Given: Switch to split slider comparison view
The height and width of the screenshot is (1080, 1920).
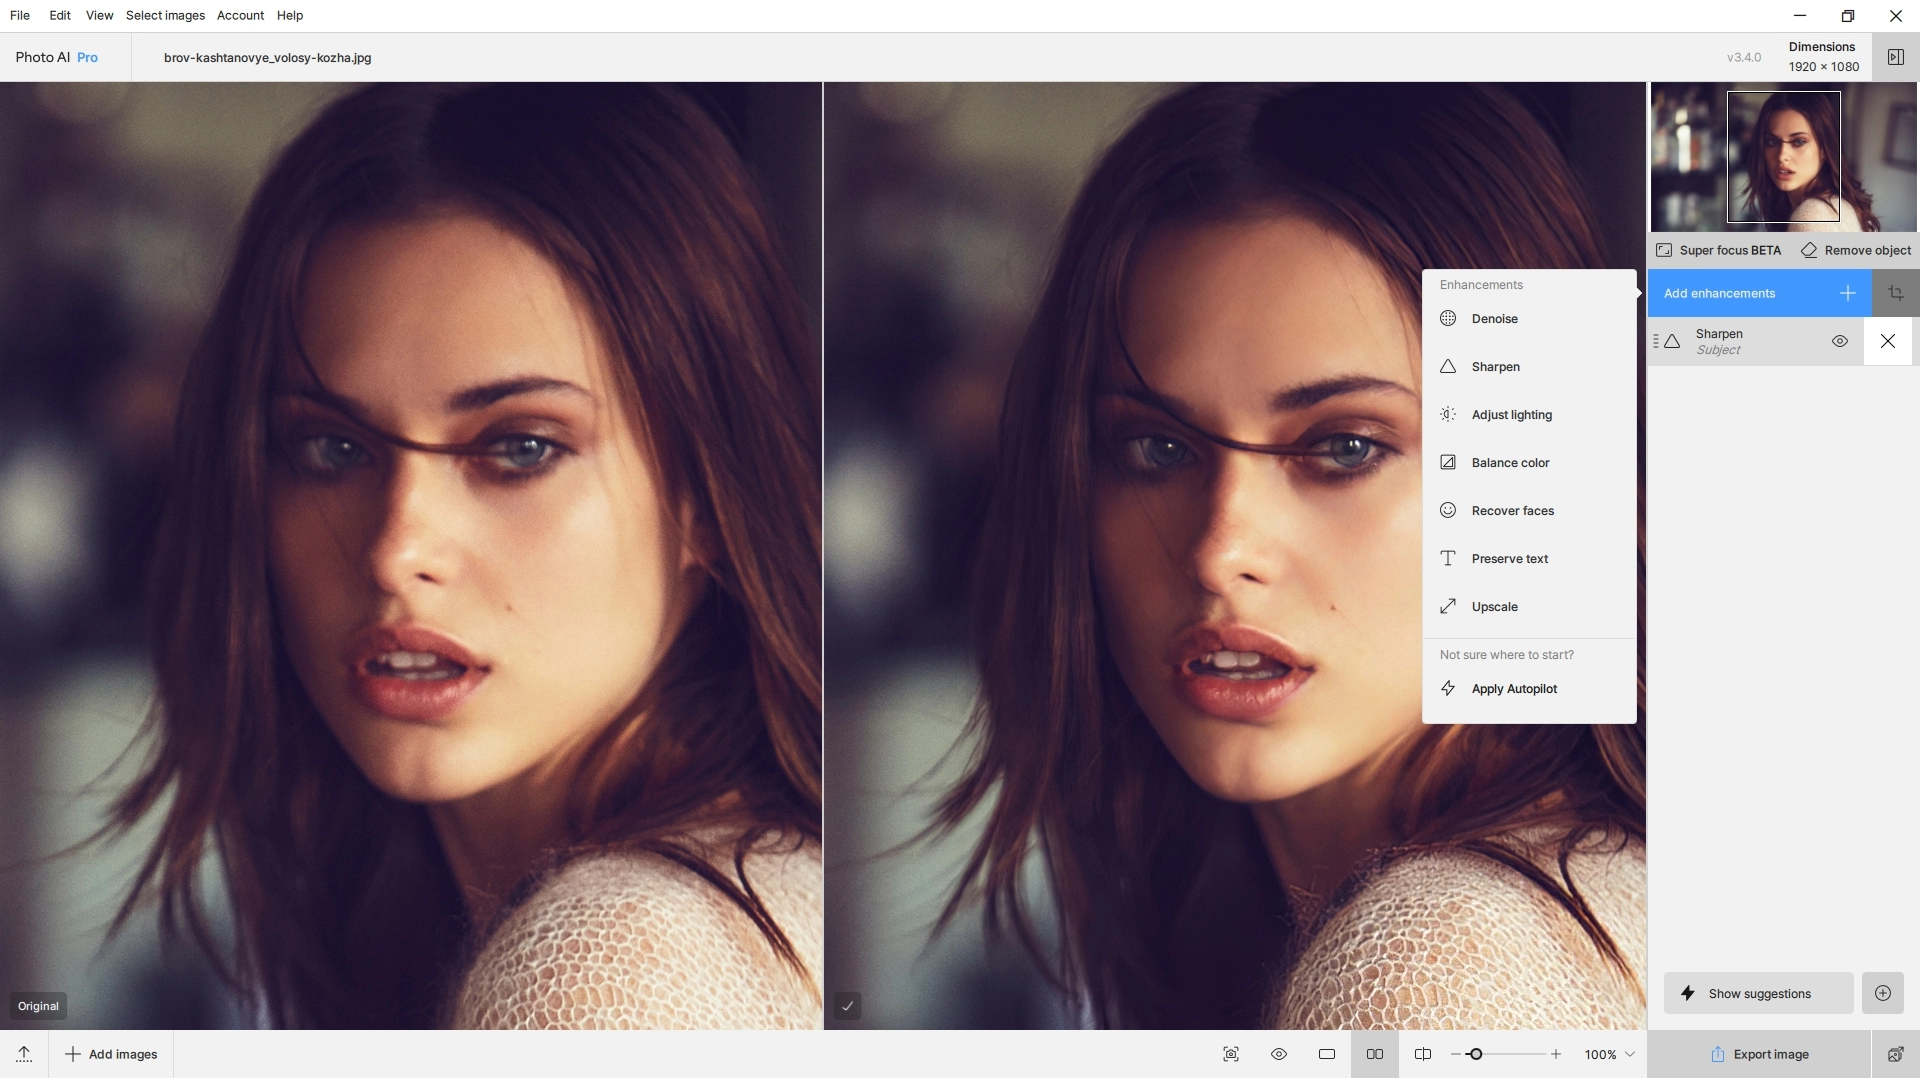Looking at the screenshot, I should click(x=1422, y=1054).
